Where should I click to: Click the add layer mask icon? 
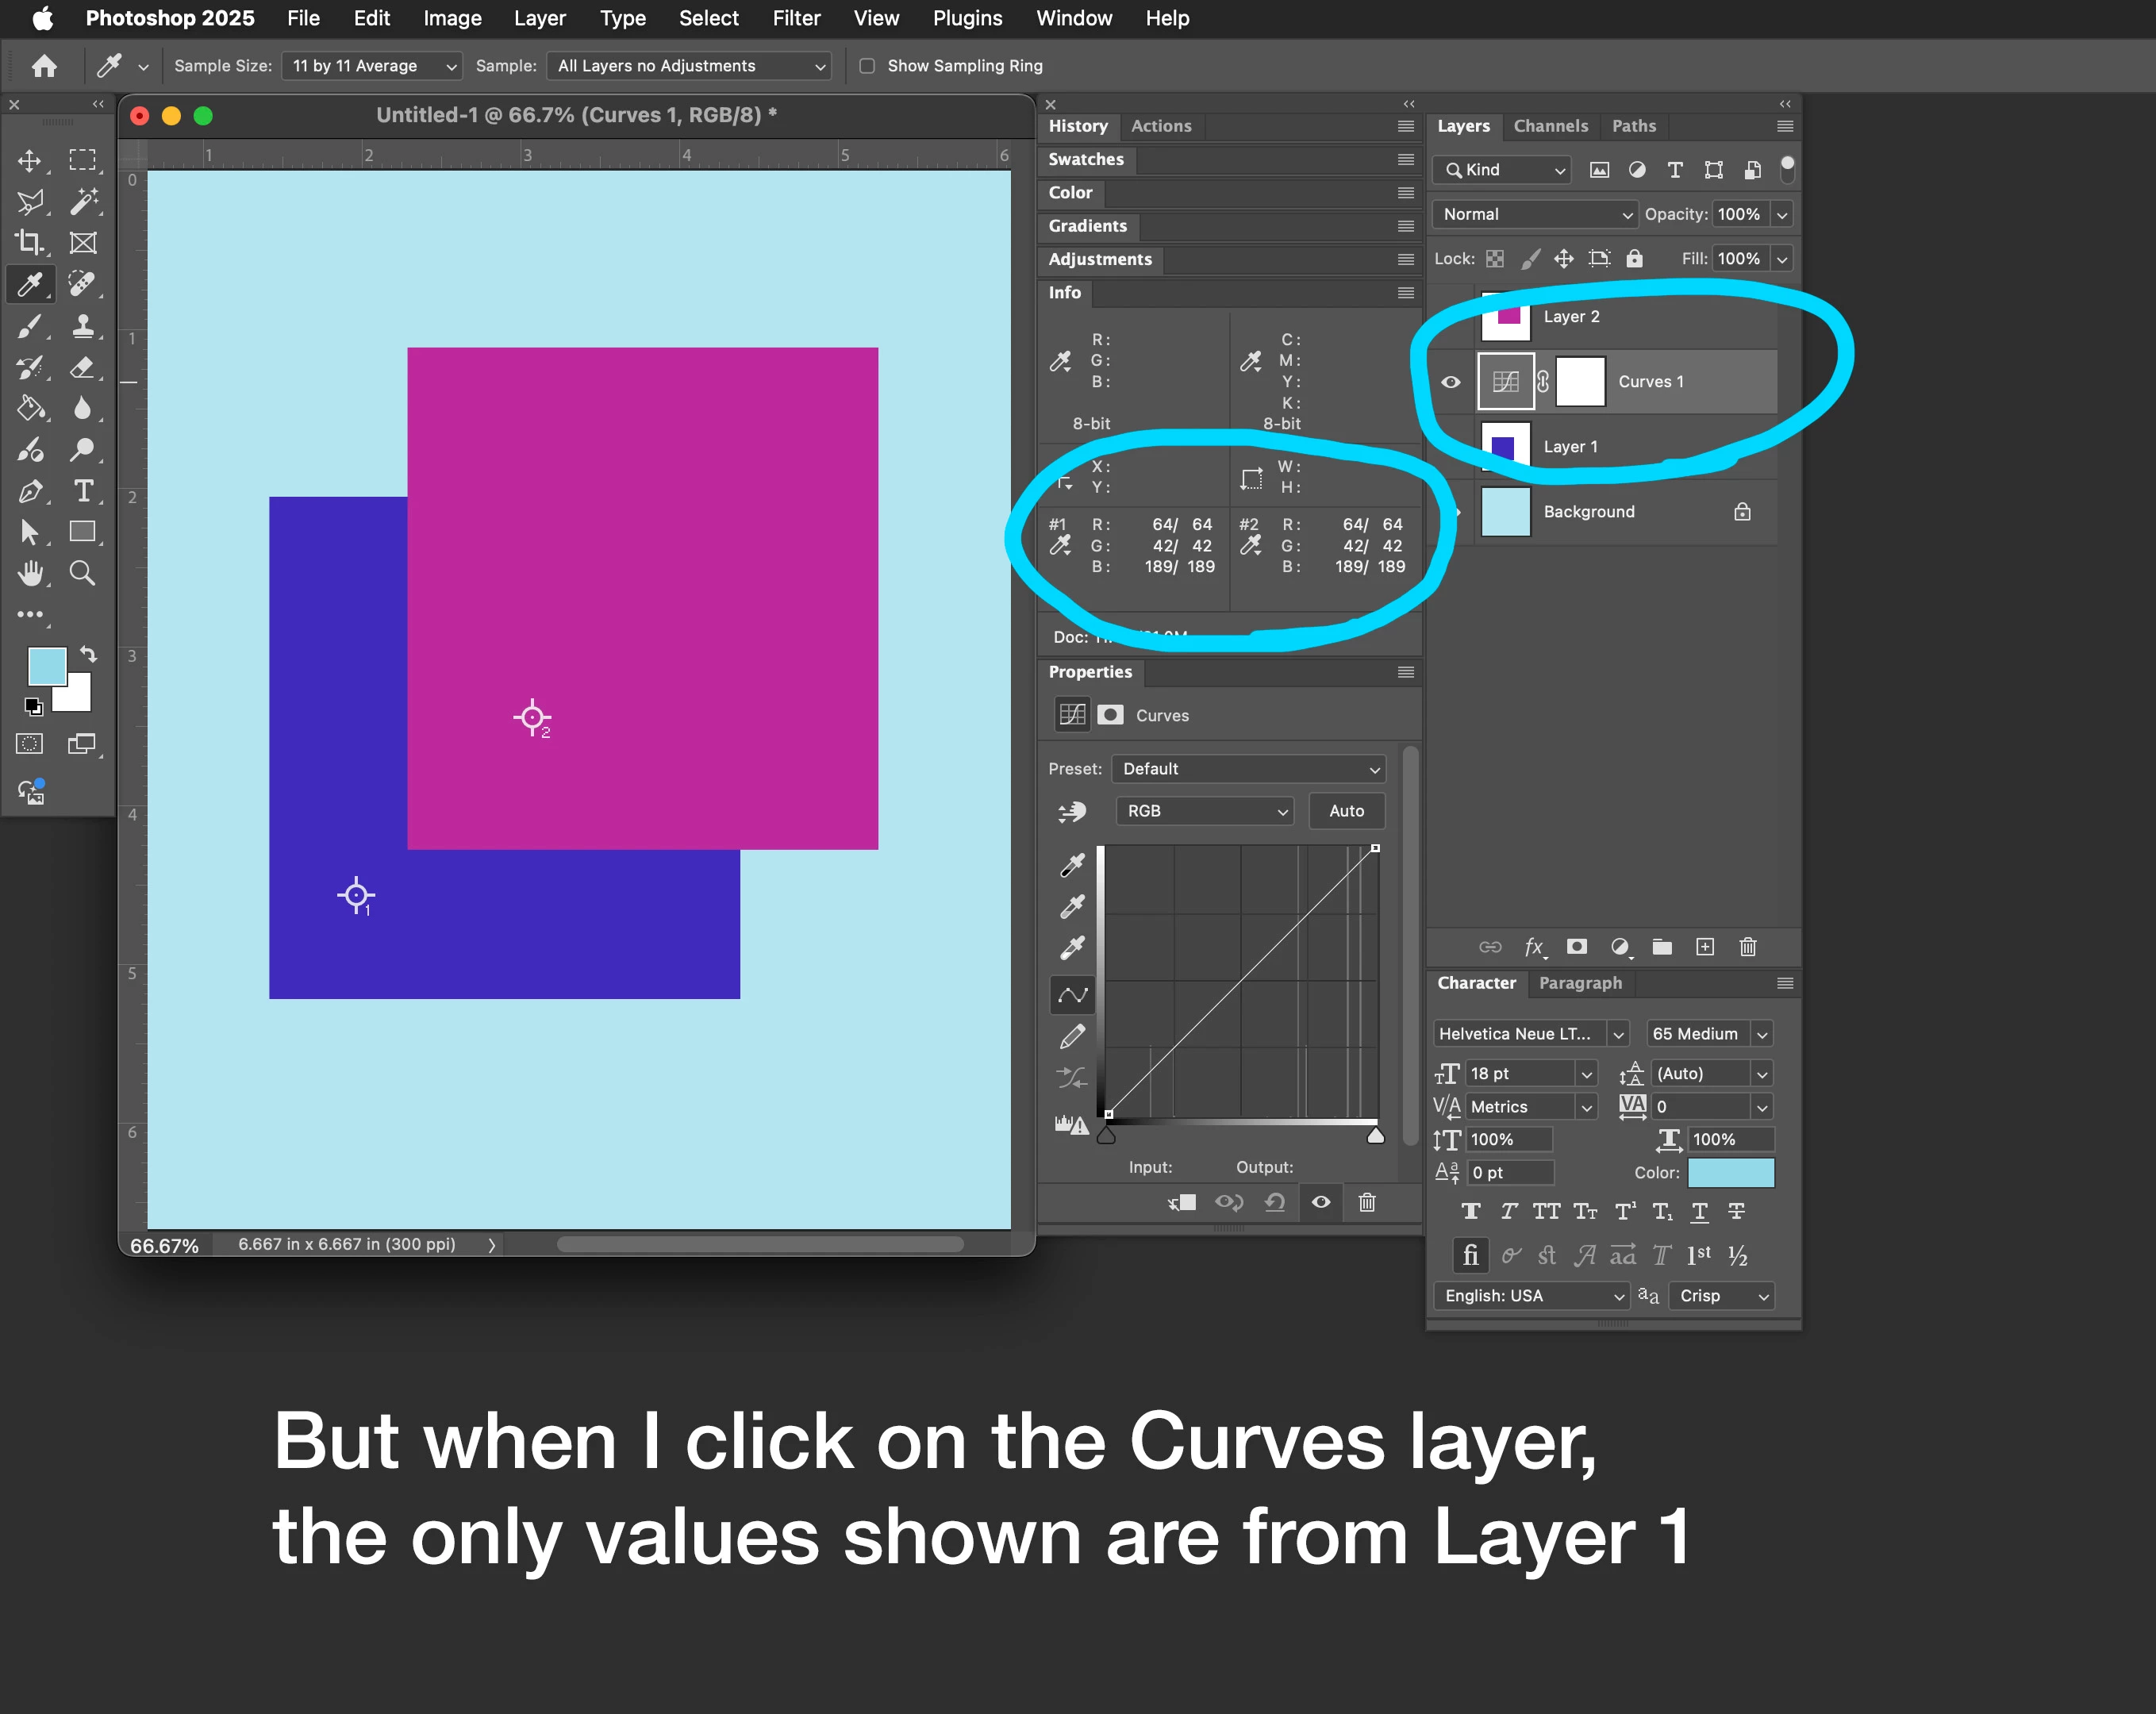[1577, 947]
